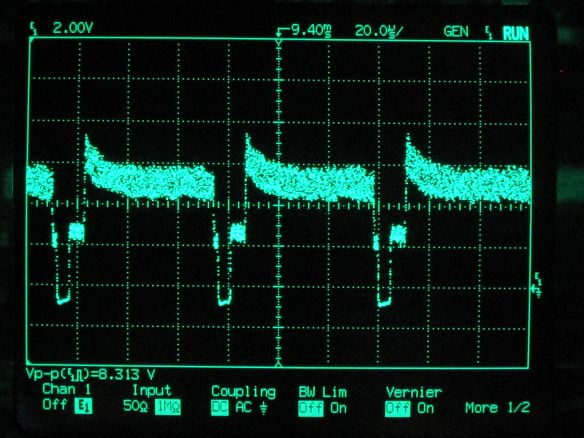
Task: Enable Vernier On
Action: click(425, 408)
